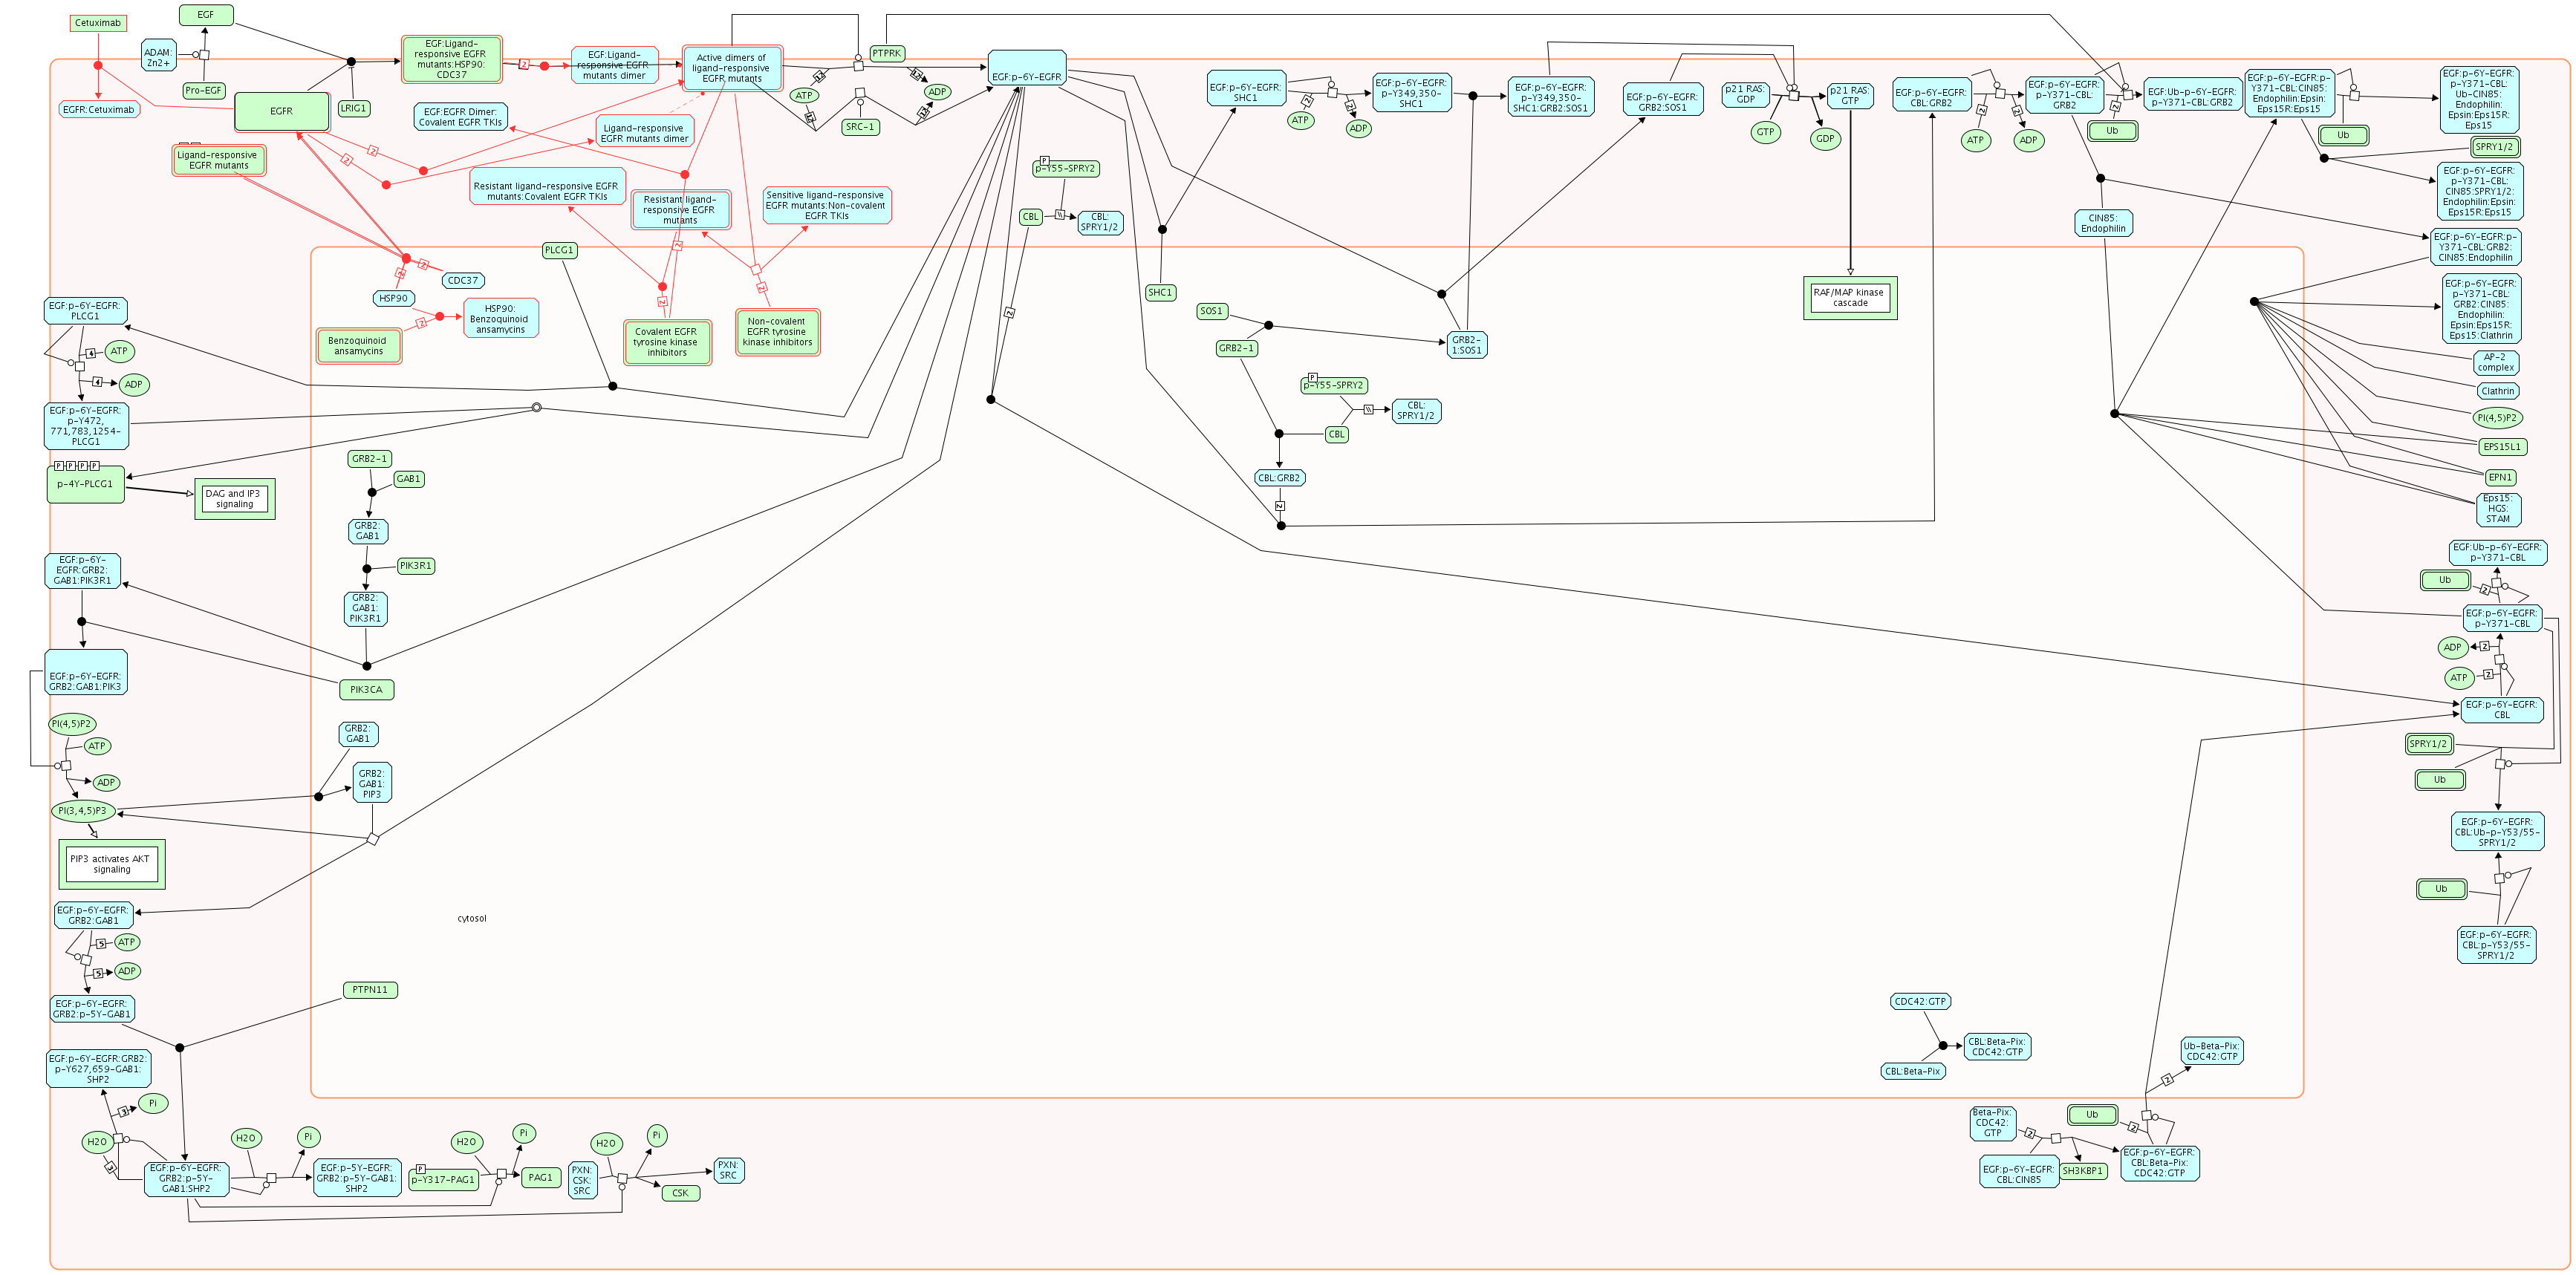Open PIP3 activates AKT signaling box
Viewport: 2576px width, 1275px height.
(111, 864)
